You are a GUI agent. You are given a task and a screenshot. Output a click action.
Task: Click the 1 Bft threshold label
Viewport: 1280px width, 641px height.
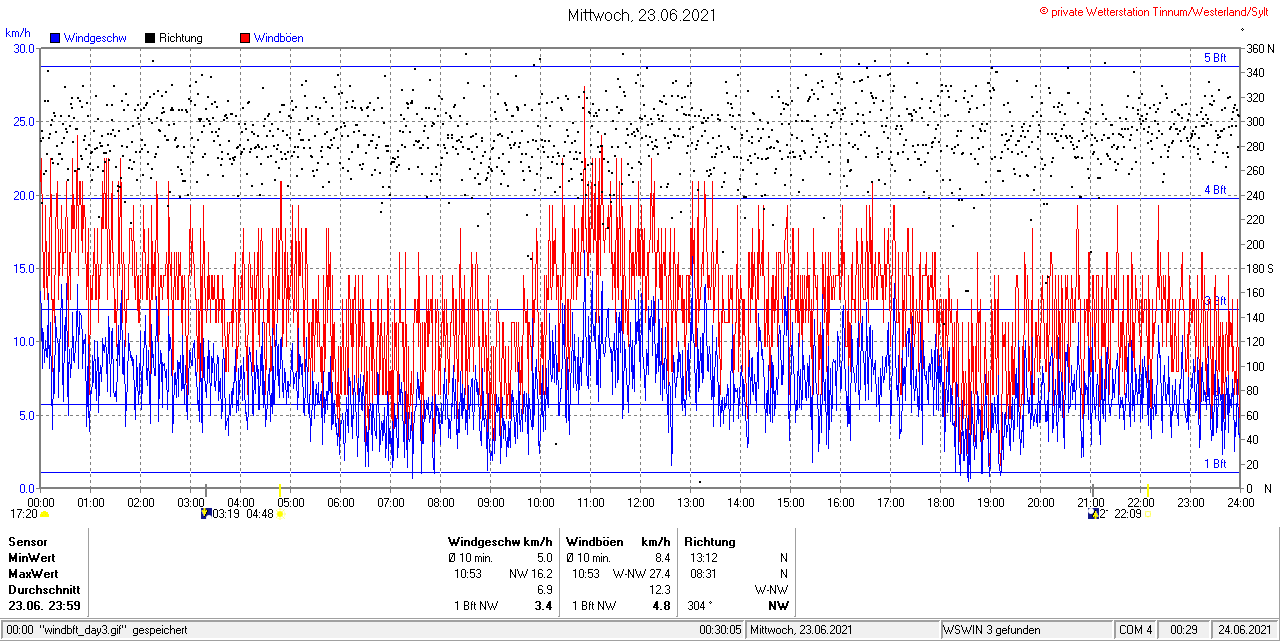click(1214, 464)
